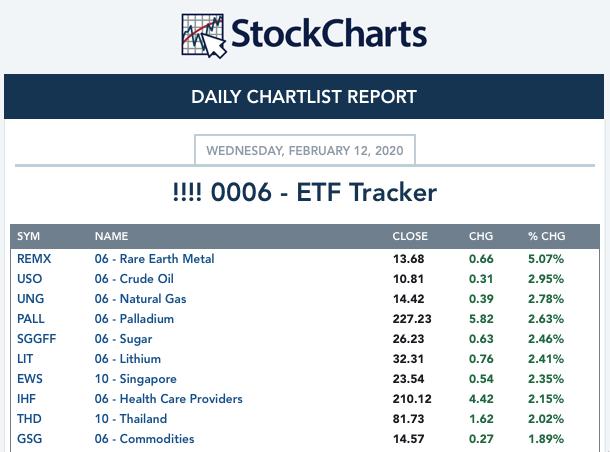Screen dimensions: 610x452
Task: Click the UNG ticker symbol
Action: [x=30, y=299]
